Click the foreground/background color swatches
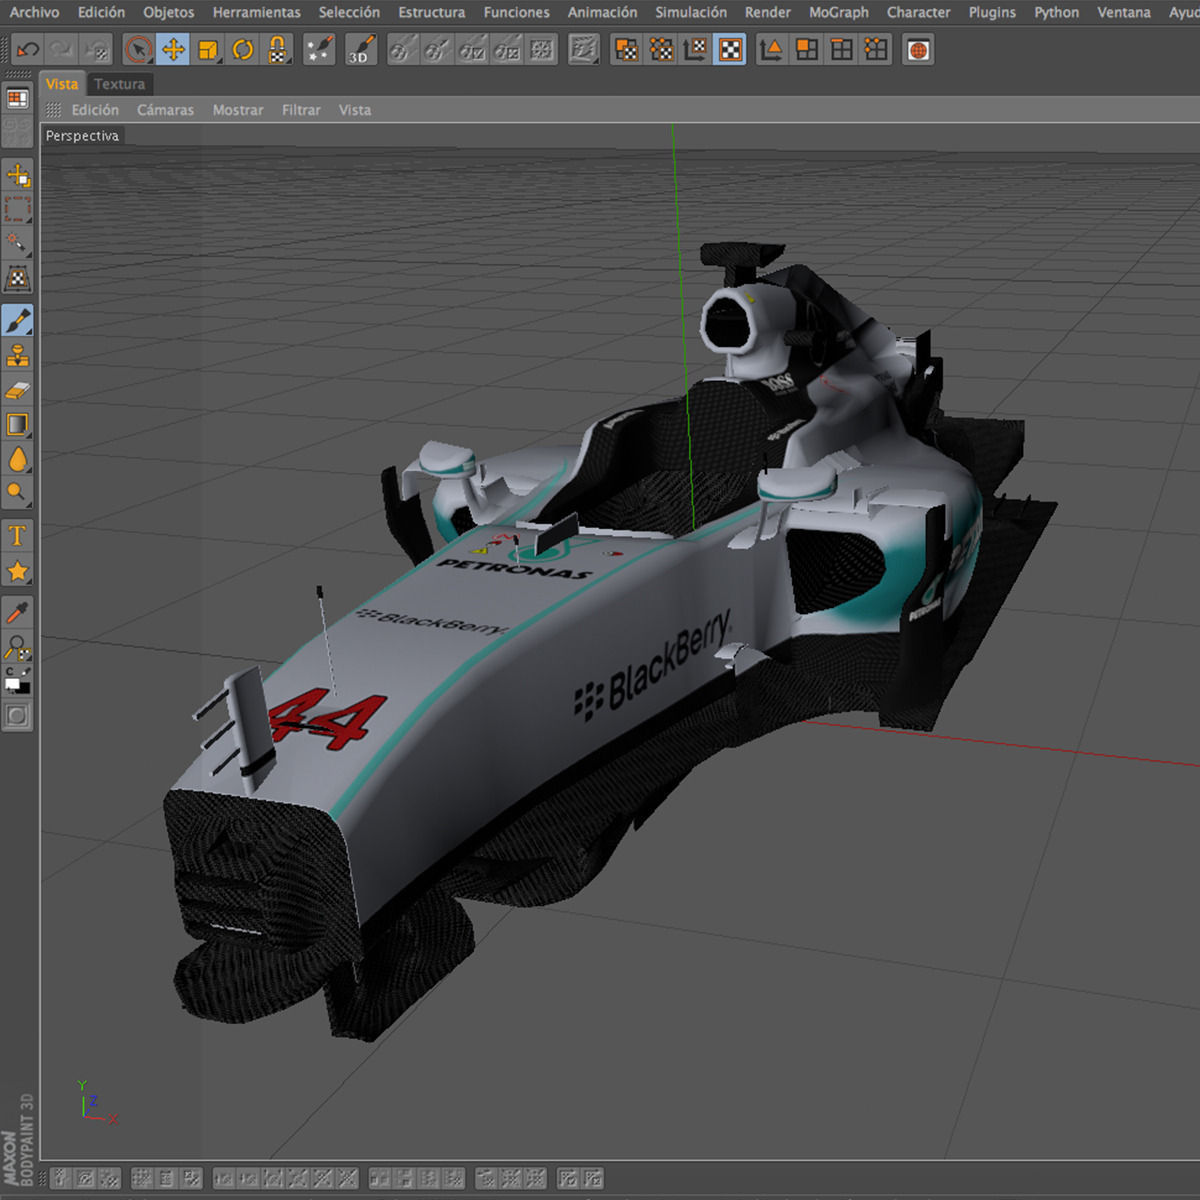The height and width of the screenshot is (1200, 1200). [x=18, y=681]
